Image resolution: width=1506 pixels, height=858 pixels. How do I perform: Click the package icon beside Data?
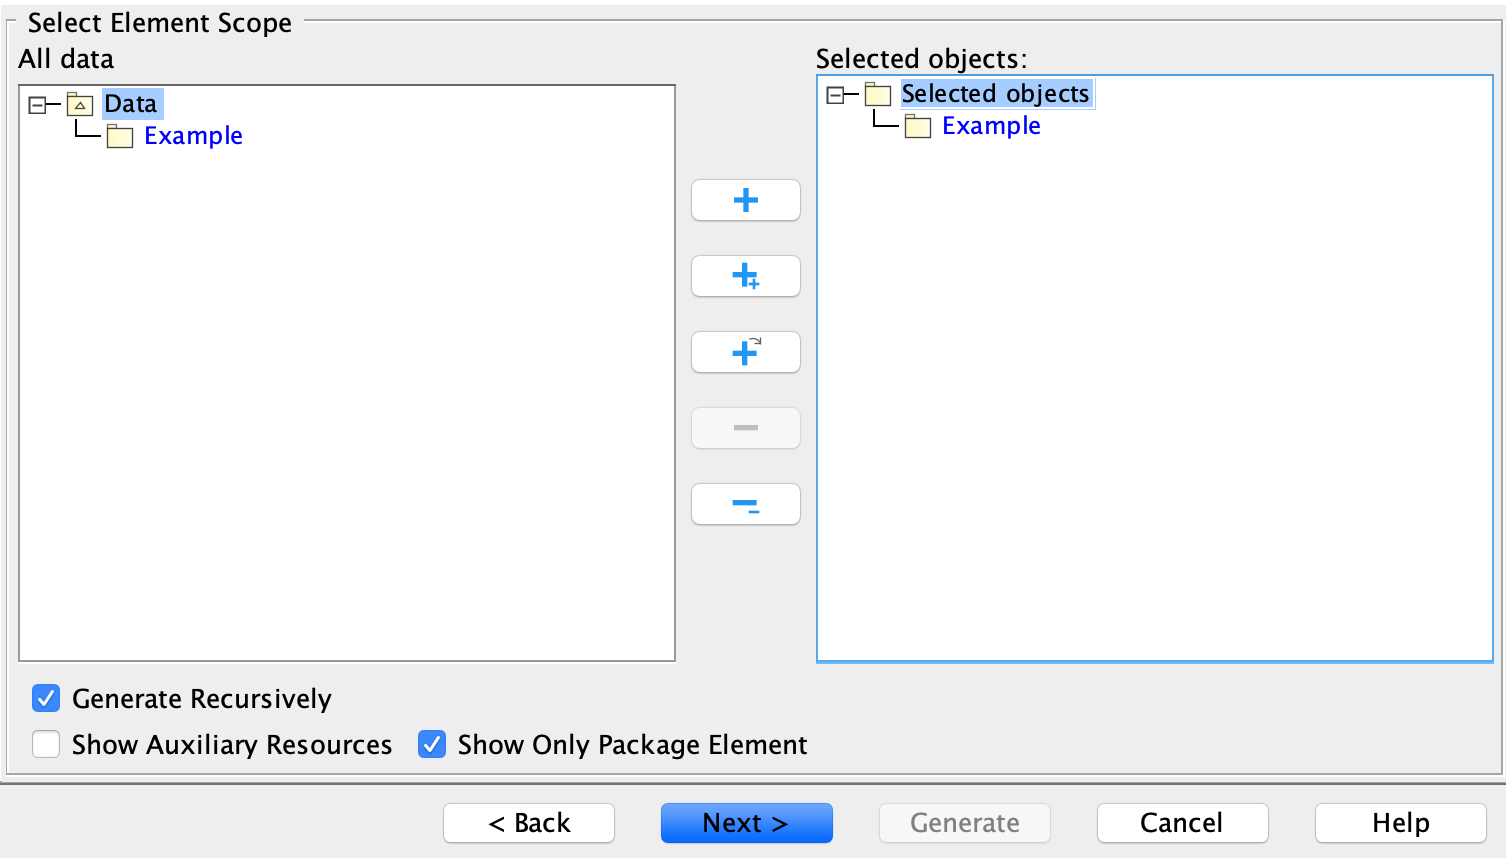tap(79, 103)
